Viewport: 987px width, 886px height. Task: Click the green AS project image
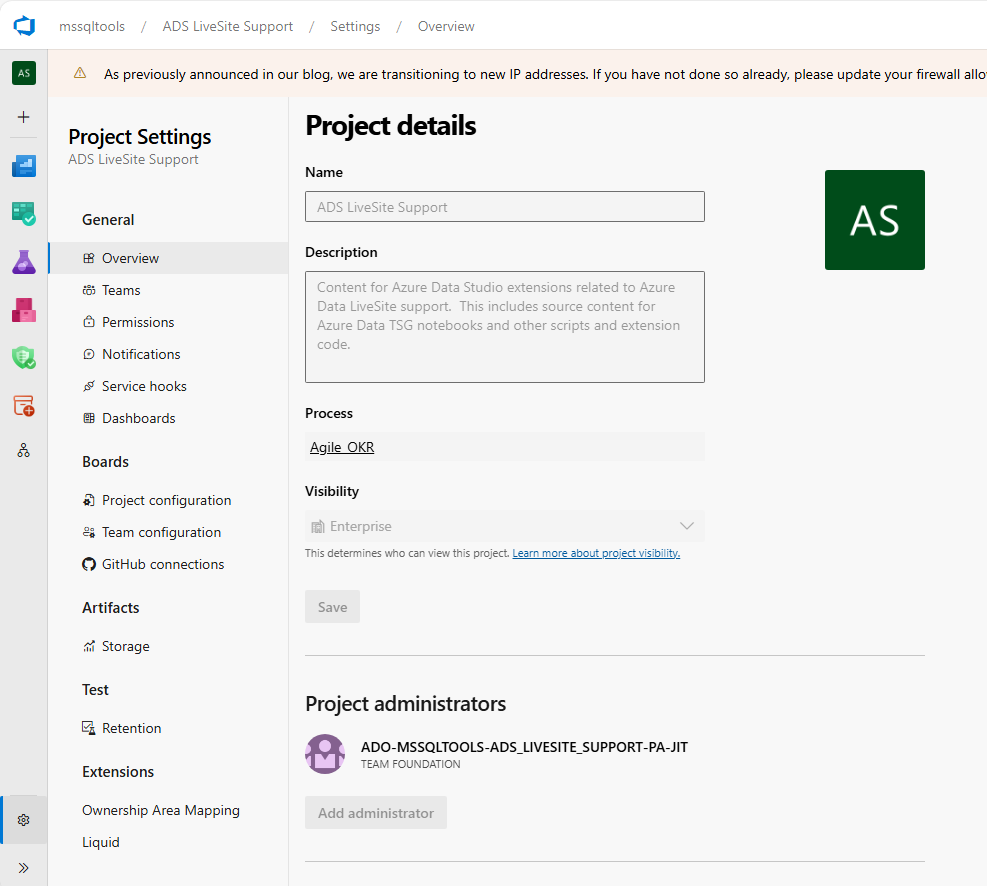pos(874,219)
